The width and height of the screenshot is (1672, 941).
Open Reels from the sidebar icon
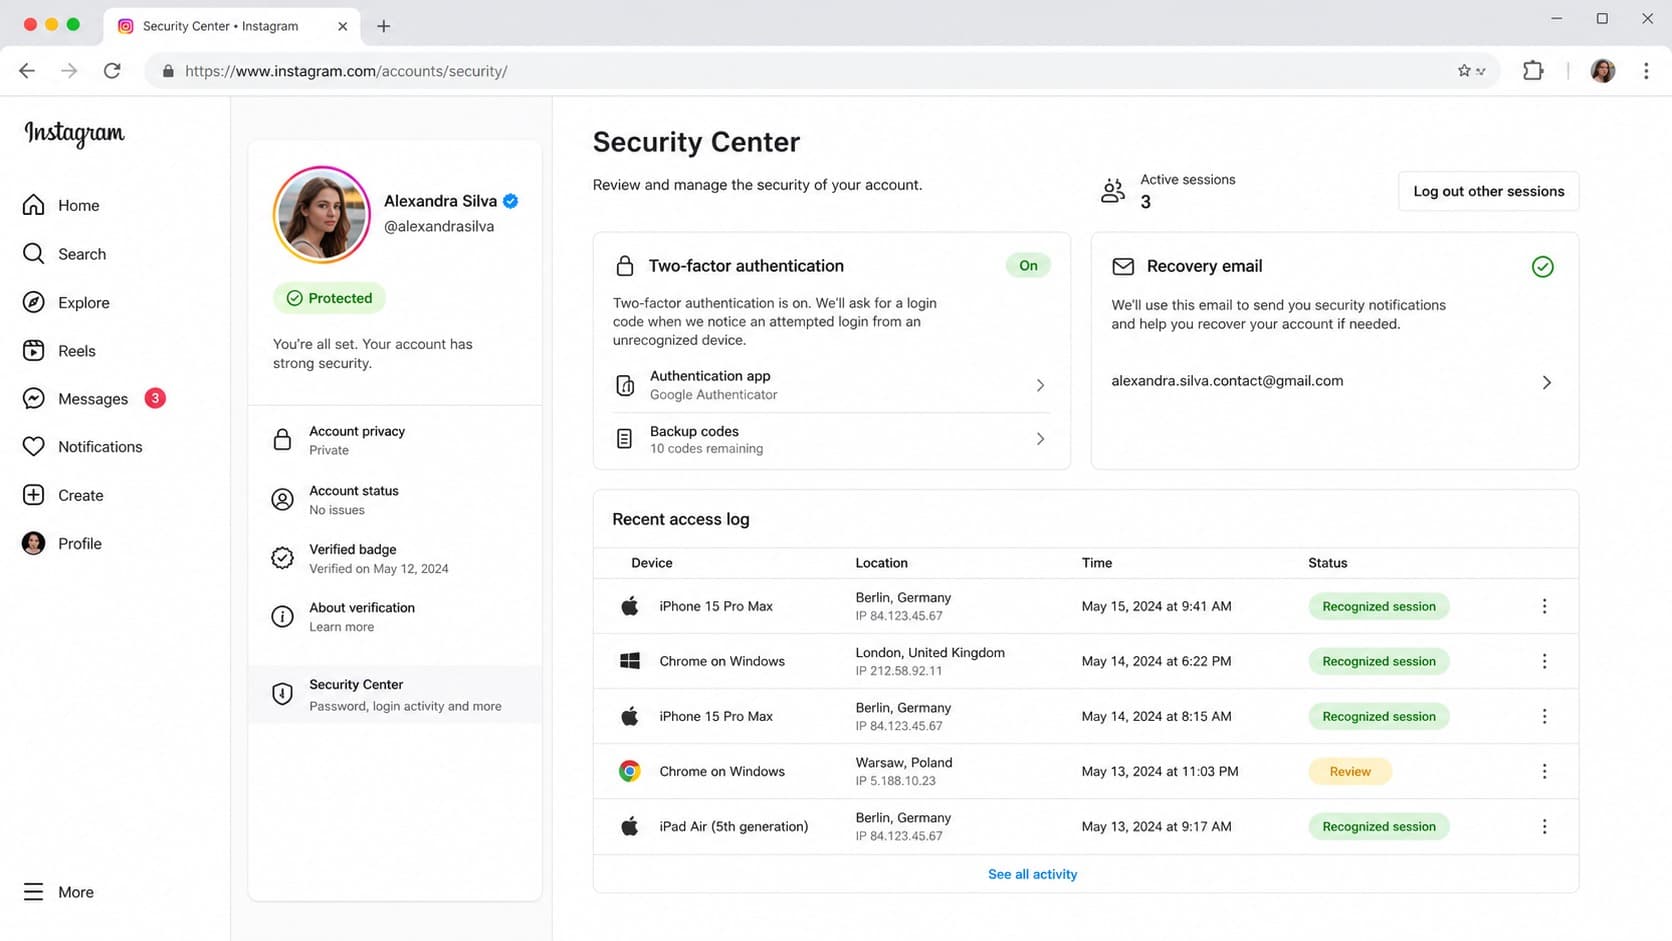[x=33, y=351]
